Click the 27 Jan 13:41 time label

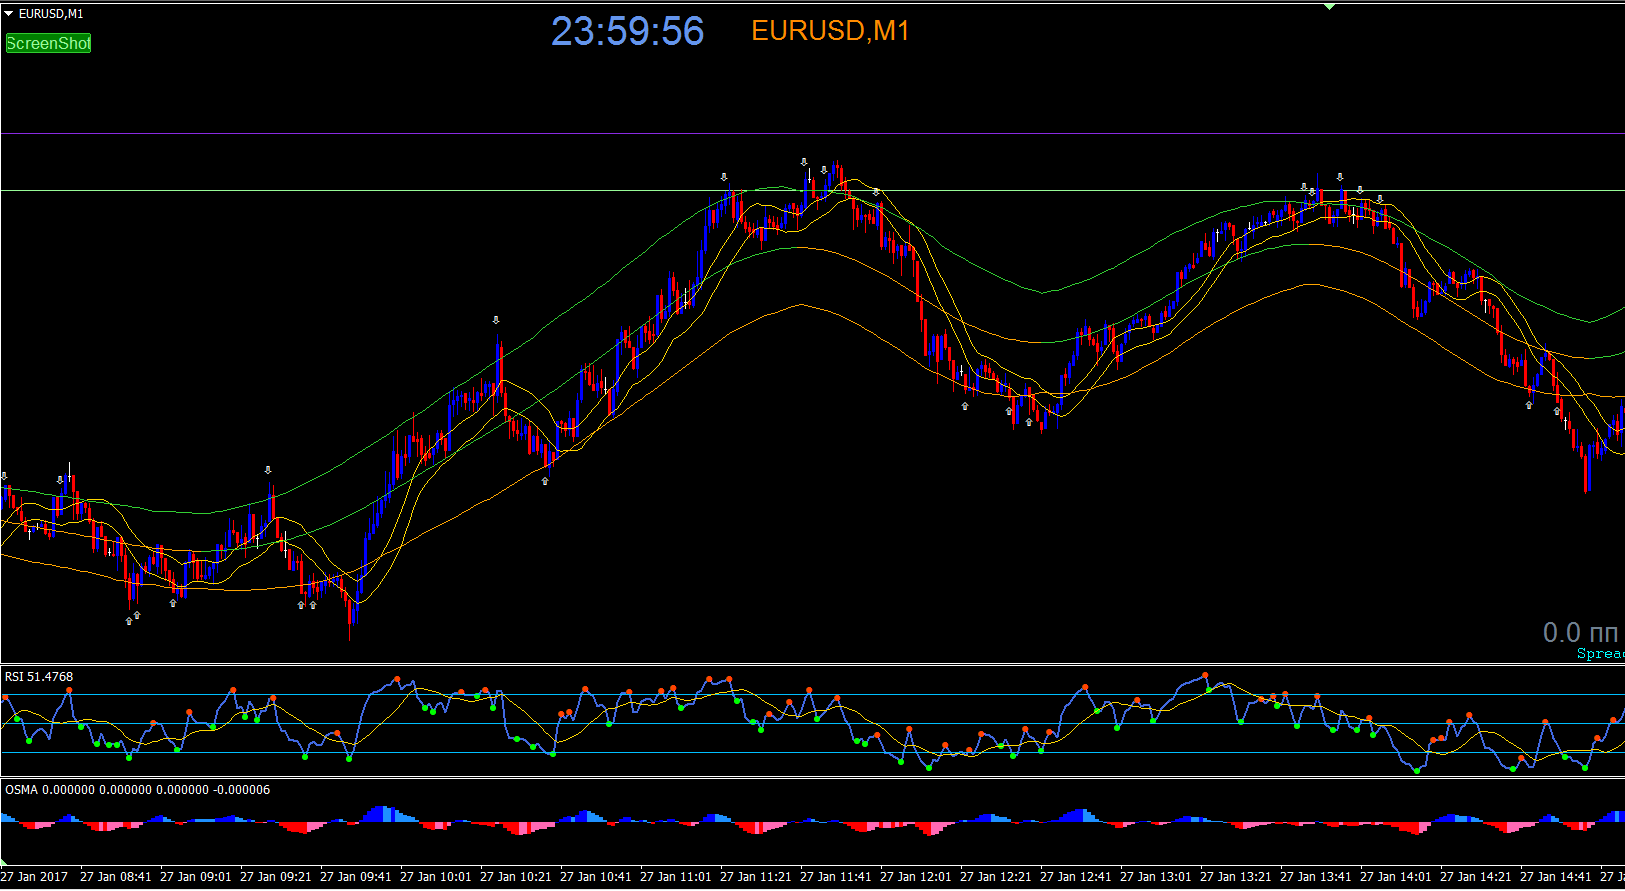(1316, 877)
